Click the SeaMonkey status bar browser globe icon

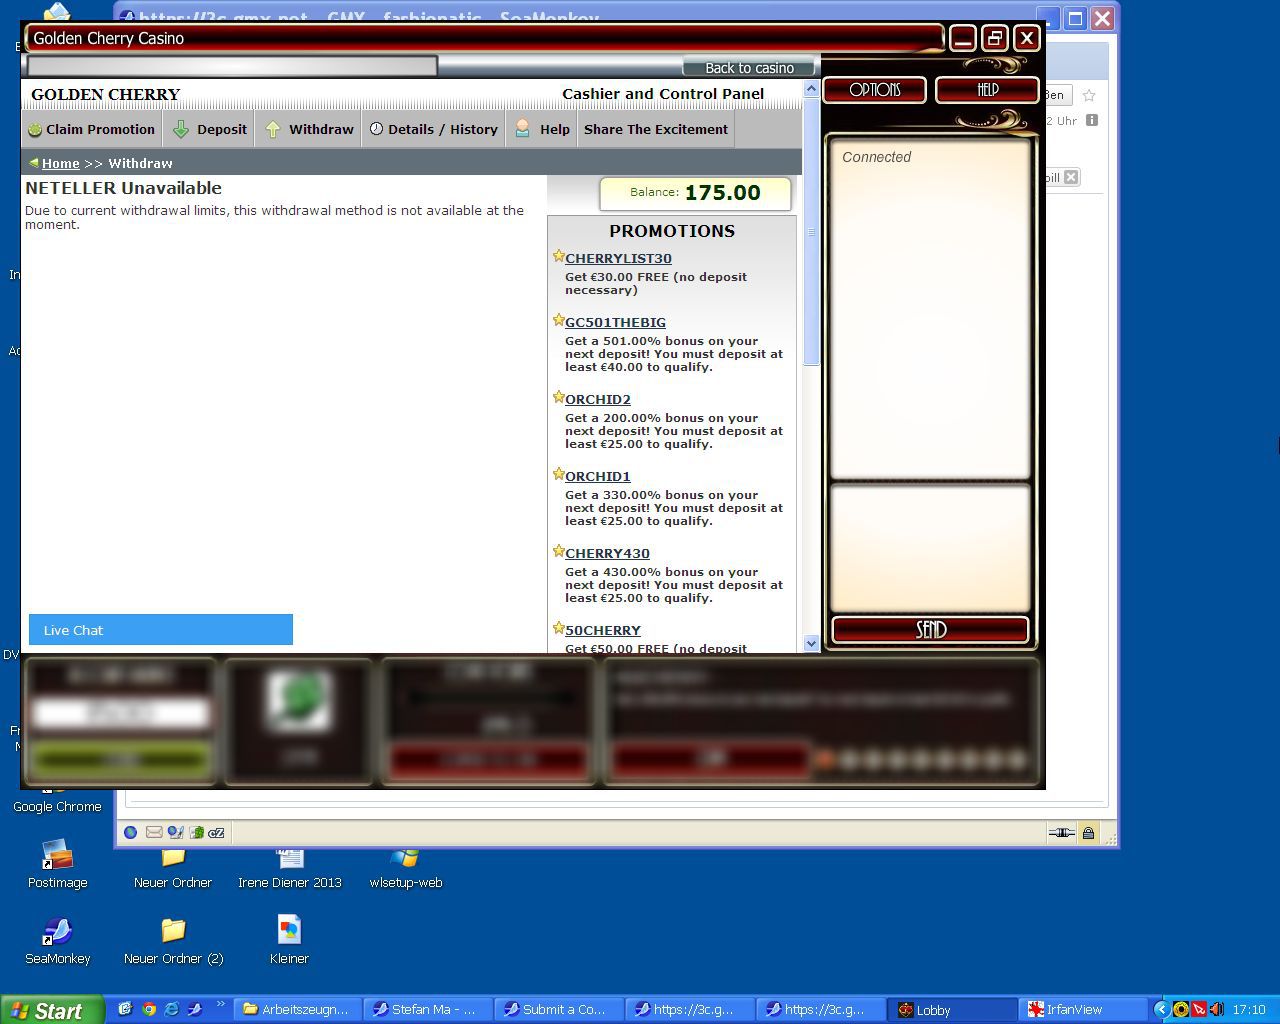pos(131,832)
